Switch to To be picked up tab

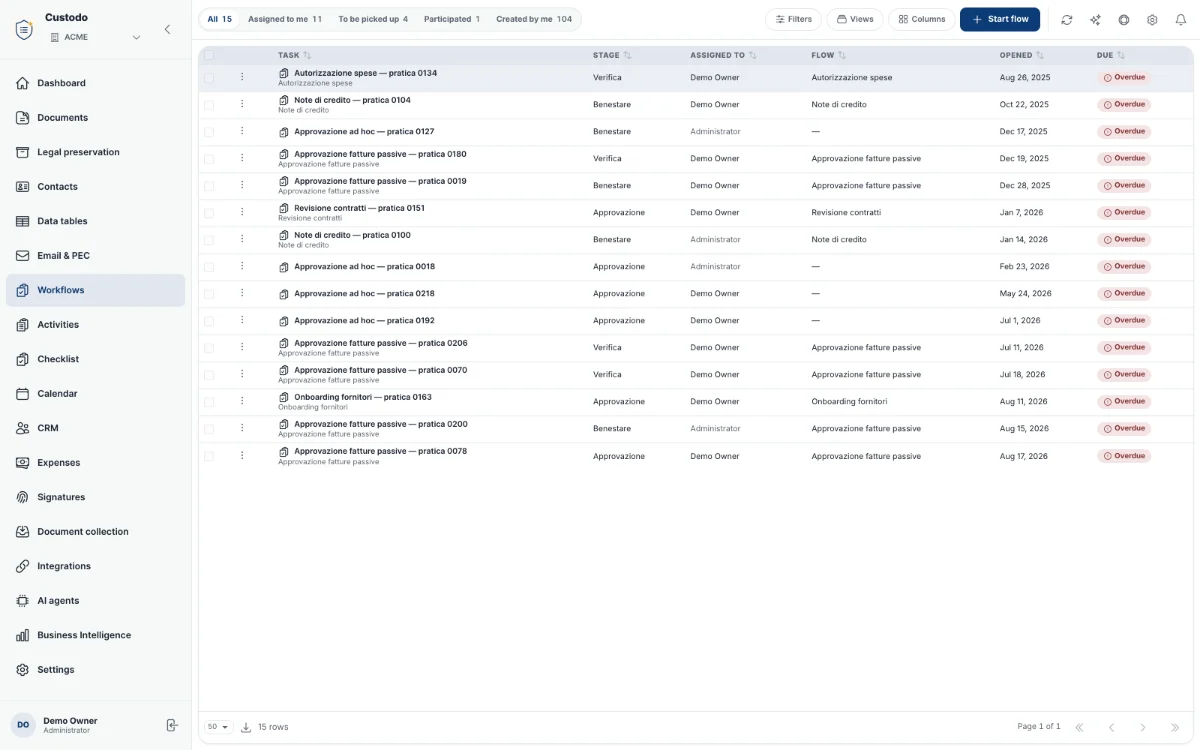pos(373,19)
